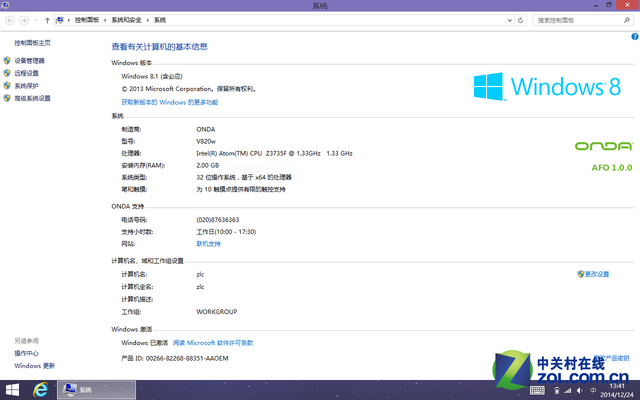640x400 pixels.
Task: Click the Windows 8 logo graphic
Action: [x=547, y=87]
